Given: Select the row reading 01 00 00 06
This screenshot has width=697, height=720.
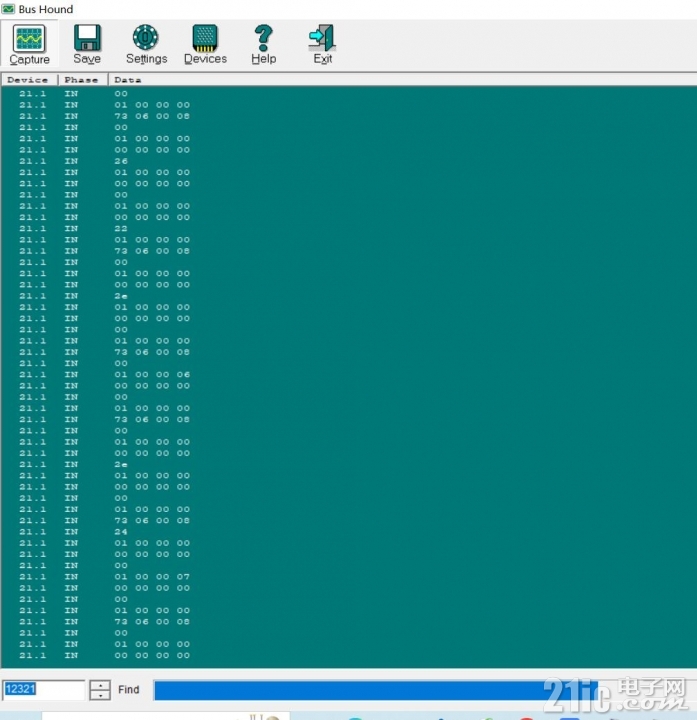Looking at the screenshot, I should point(349,375).
